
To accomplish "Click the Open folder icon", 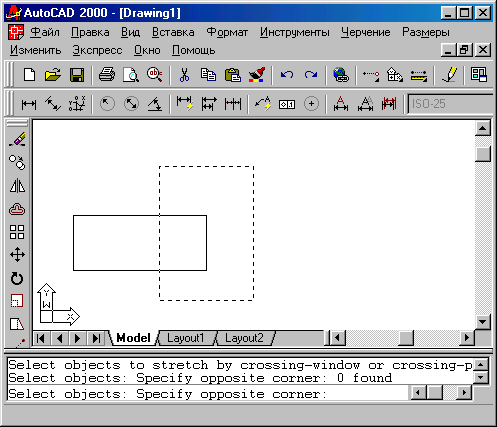I will [x=53, y=75].
